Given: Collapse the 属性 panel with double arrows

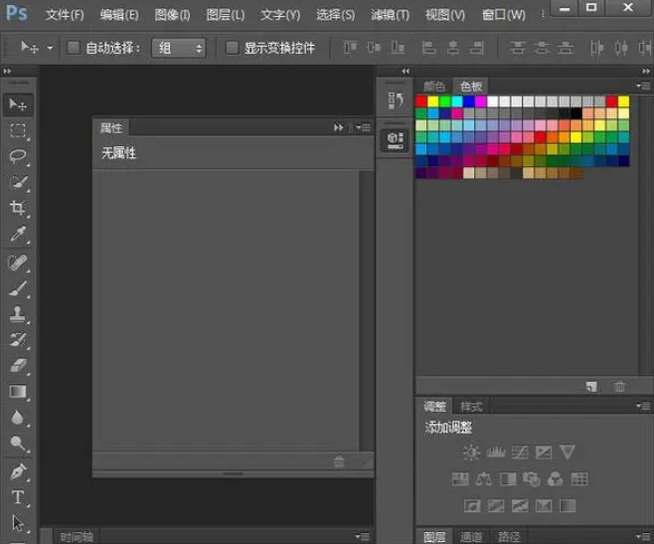Looking at the screenshot, I should tap(339, 128).
